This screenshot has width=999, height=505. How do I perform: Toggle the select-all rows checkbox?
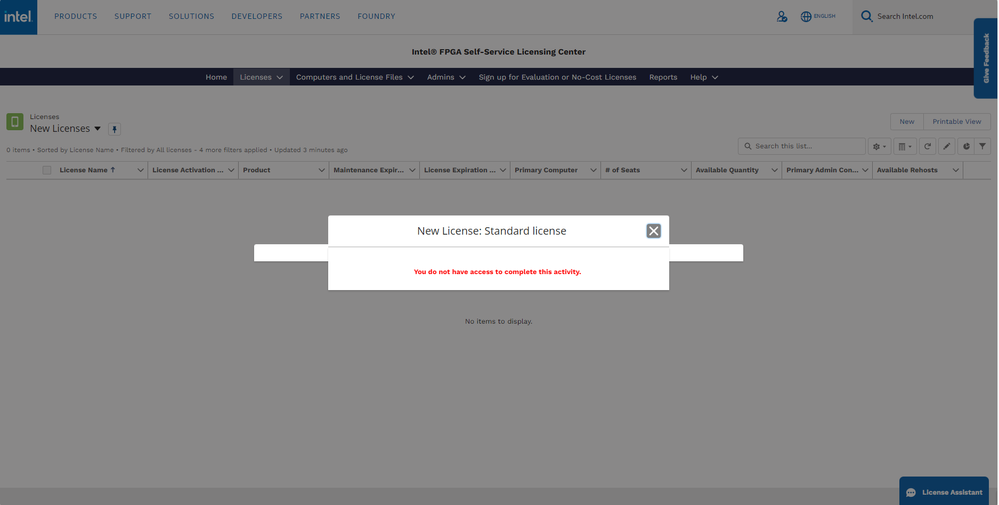pyautogui.click(x=47, y=170)
